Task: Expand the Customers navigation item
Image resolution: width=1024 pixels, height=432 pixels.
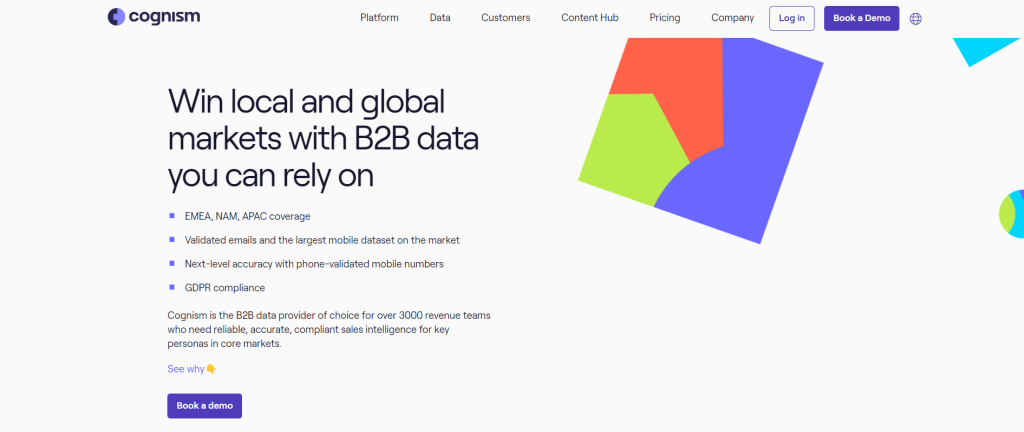Action: pyautogui.click(x=505, y=18)
